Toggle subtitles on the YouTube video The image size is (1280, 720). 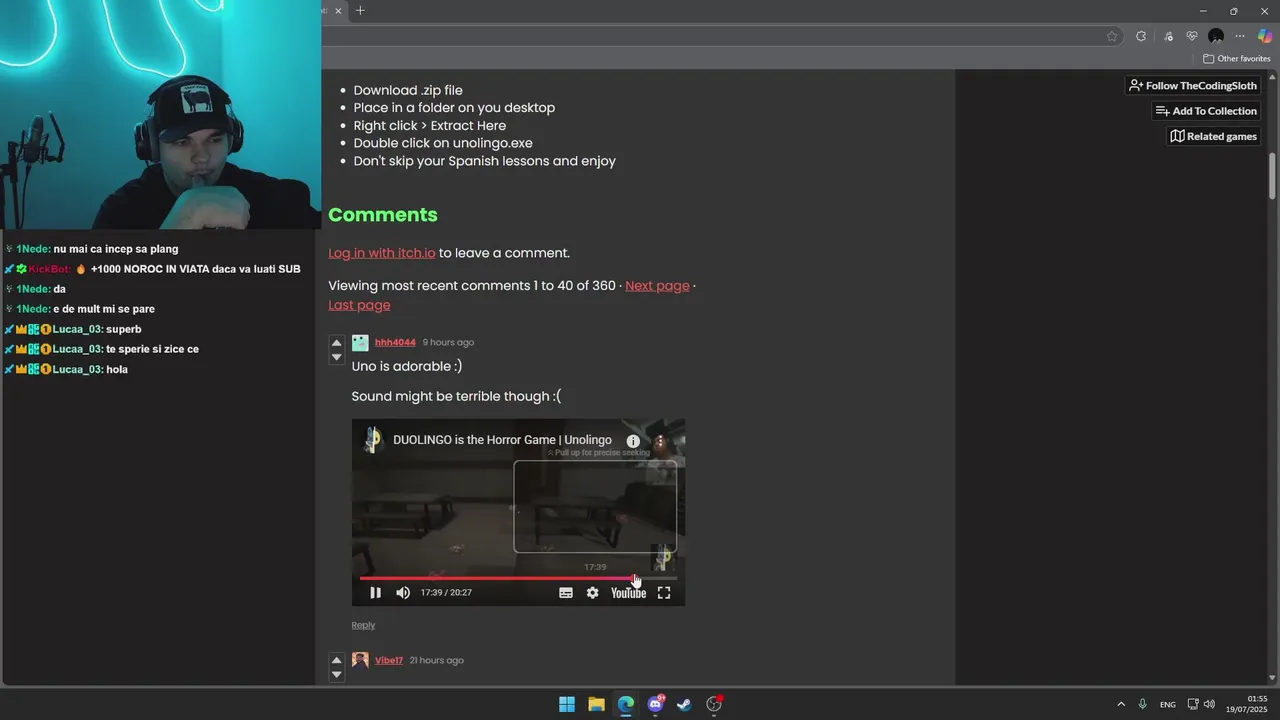[x=566, y=593]
